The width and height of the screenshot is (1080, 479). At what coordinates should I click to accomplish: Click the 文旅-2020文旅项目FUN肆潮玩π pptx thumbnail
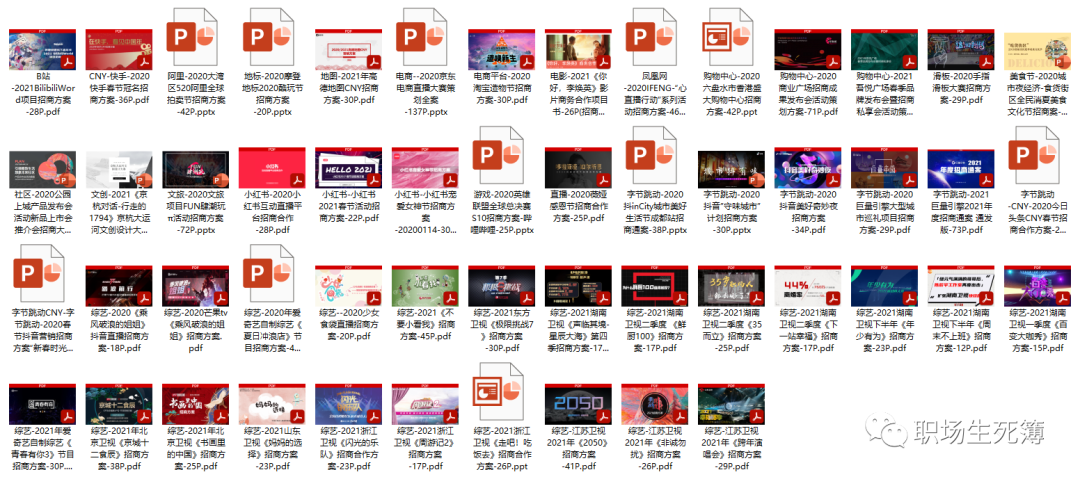[x=196, y=170]
